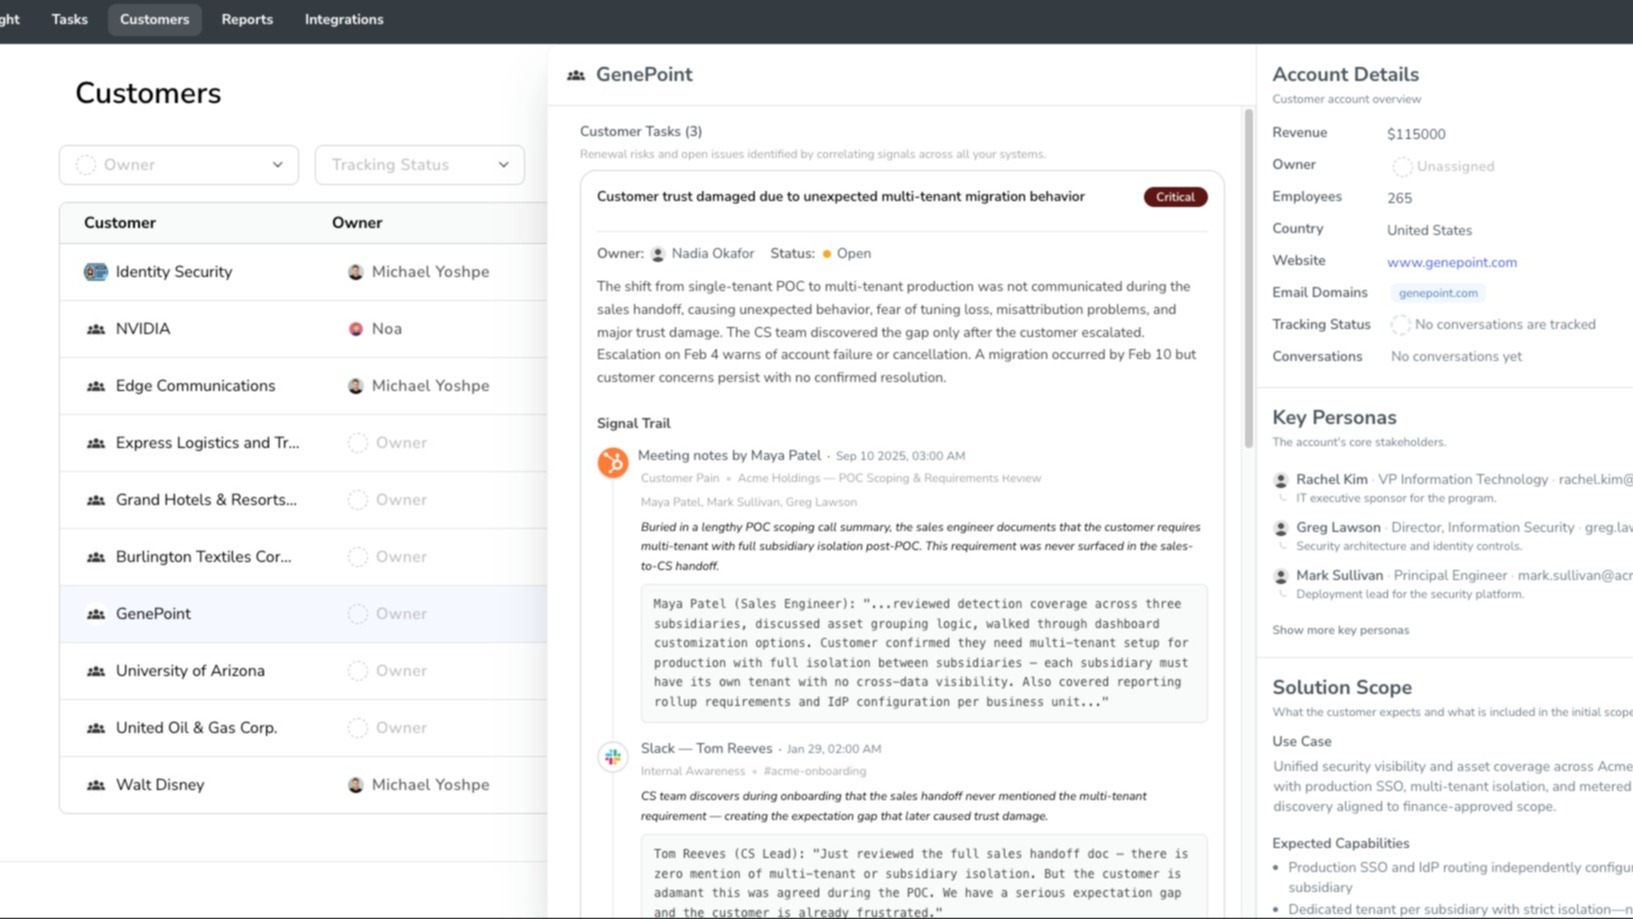Open the Walt Disney customer row

[x=303, y=785]
